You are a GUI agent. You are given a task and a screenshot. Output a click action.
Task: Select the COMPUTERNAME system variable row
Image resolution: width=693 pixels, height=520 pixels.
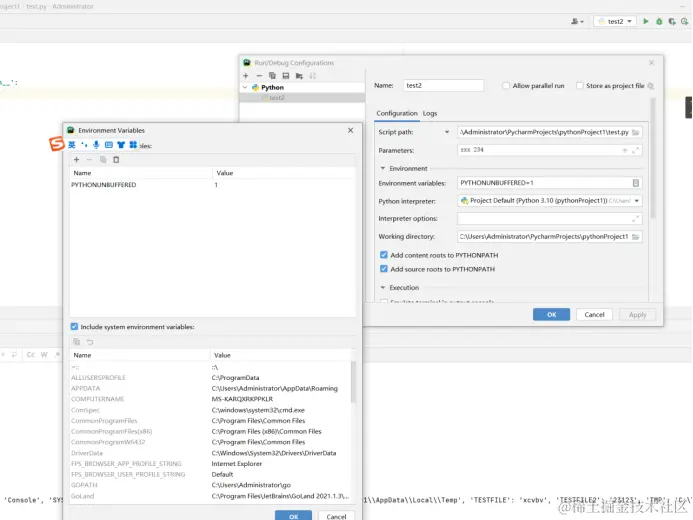click(x=210, y=399)
